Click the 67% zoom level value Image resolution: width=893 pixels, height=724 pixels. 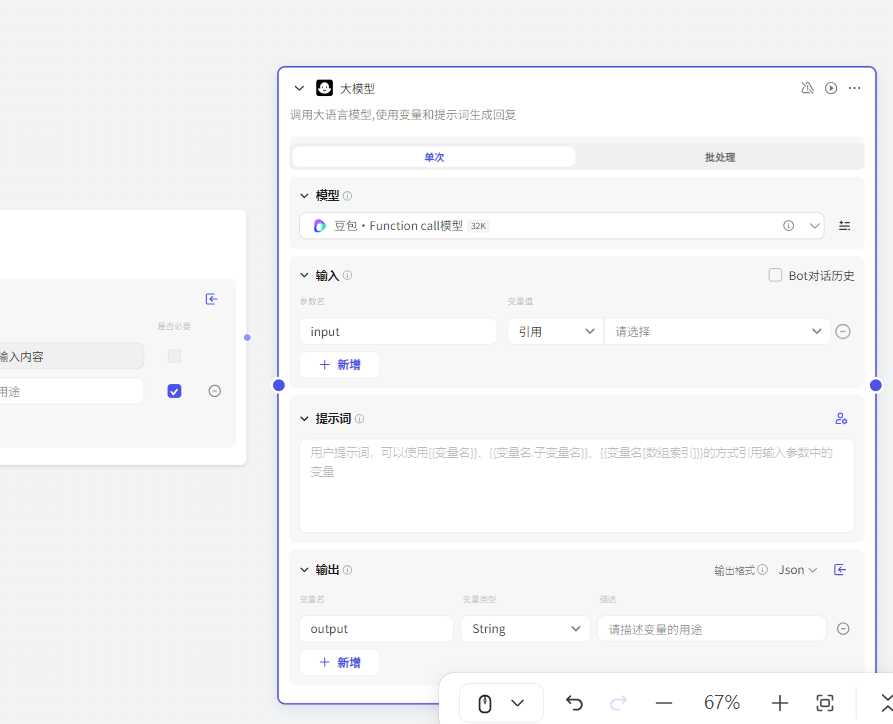(x=722, y=703)
